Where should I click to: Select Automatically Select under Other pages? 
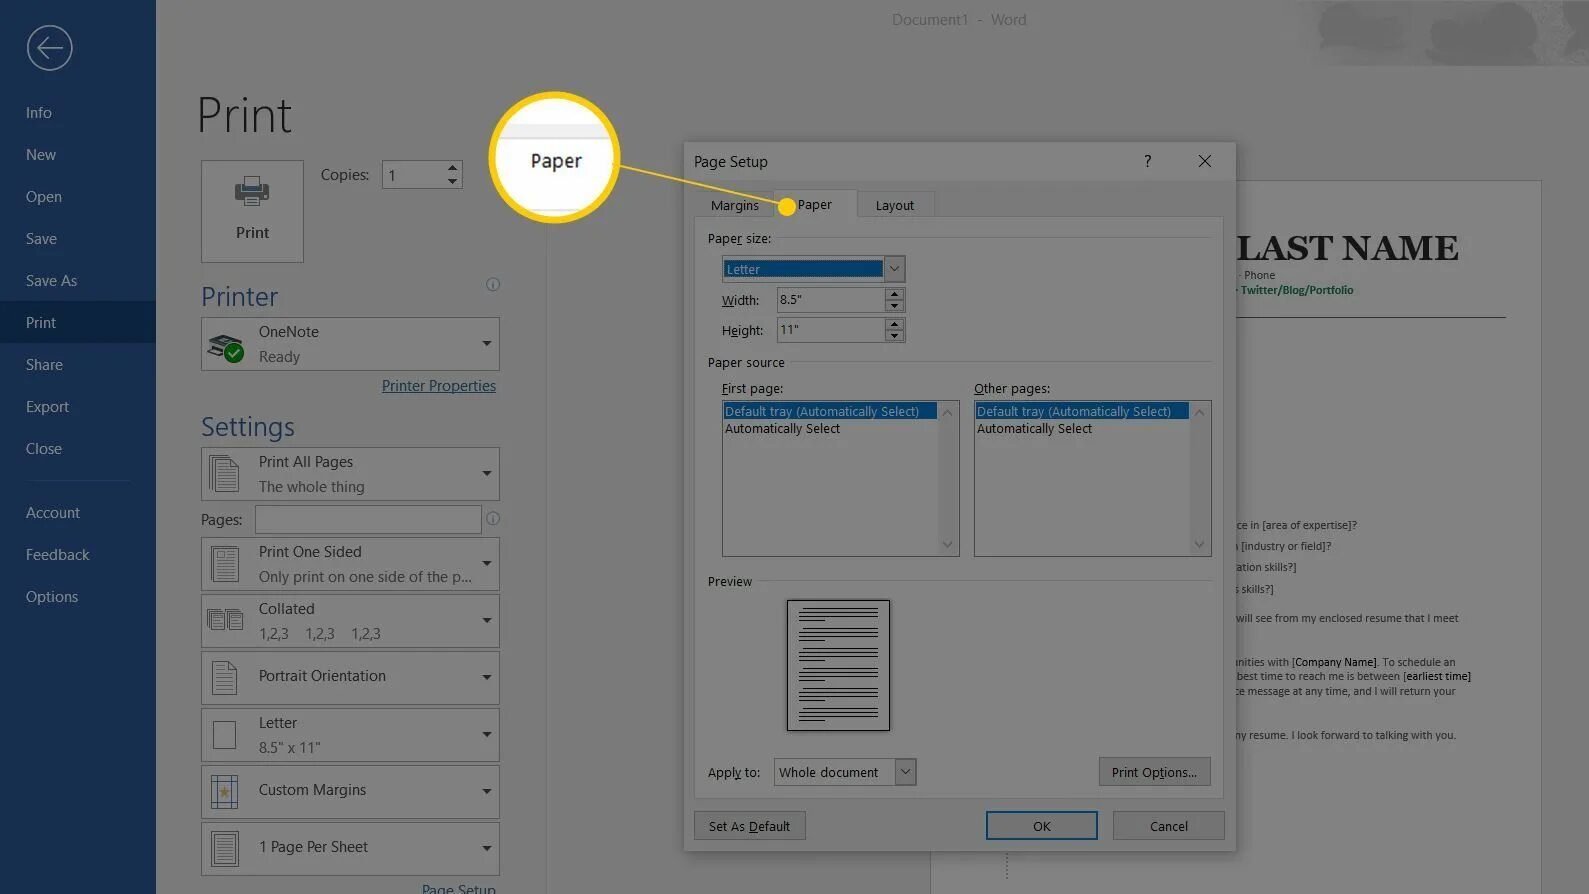click(1034, 429)
